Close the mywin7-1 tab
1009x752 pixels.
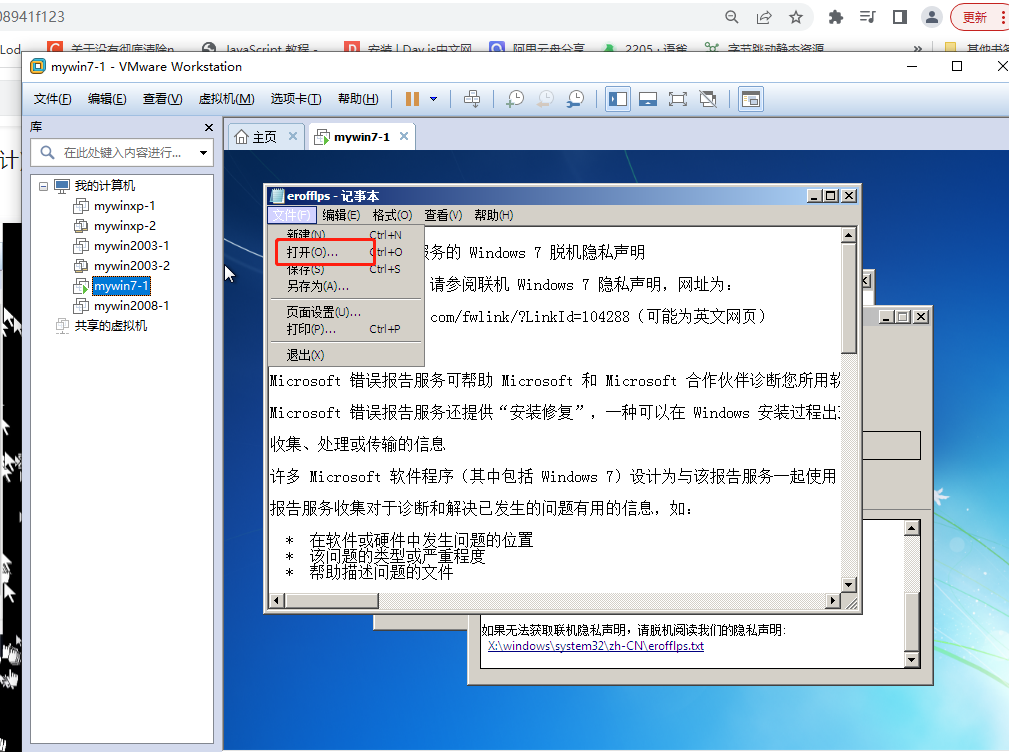click(x=404, y=136)
